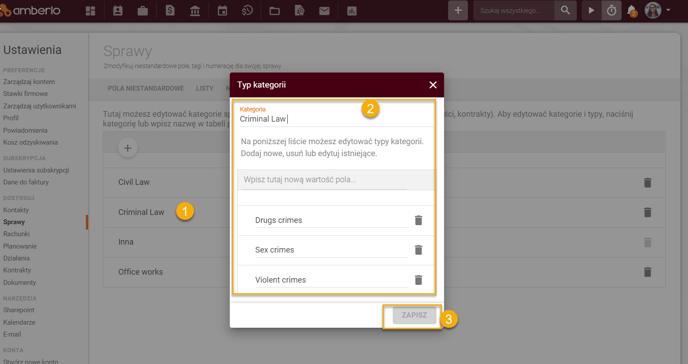Delete the Sex crimes type
Viewport: 688px width, 364px height.
[x=418, y=250]
